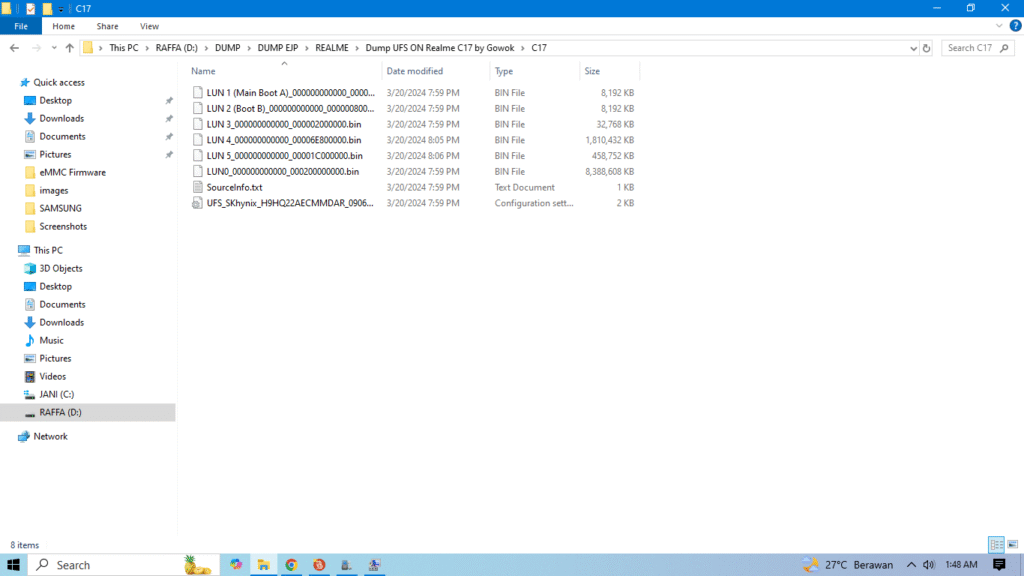Open weather widget 27°C Berawan
Image resolution: width=1024 pixels, height=576 pixels.
(848, 565)
